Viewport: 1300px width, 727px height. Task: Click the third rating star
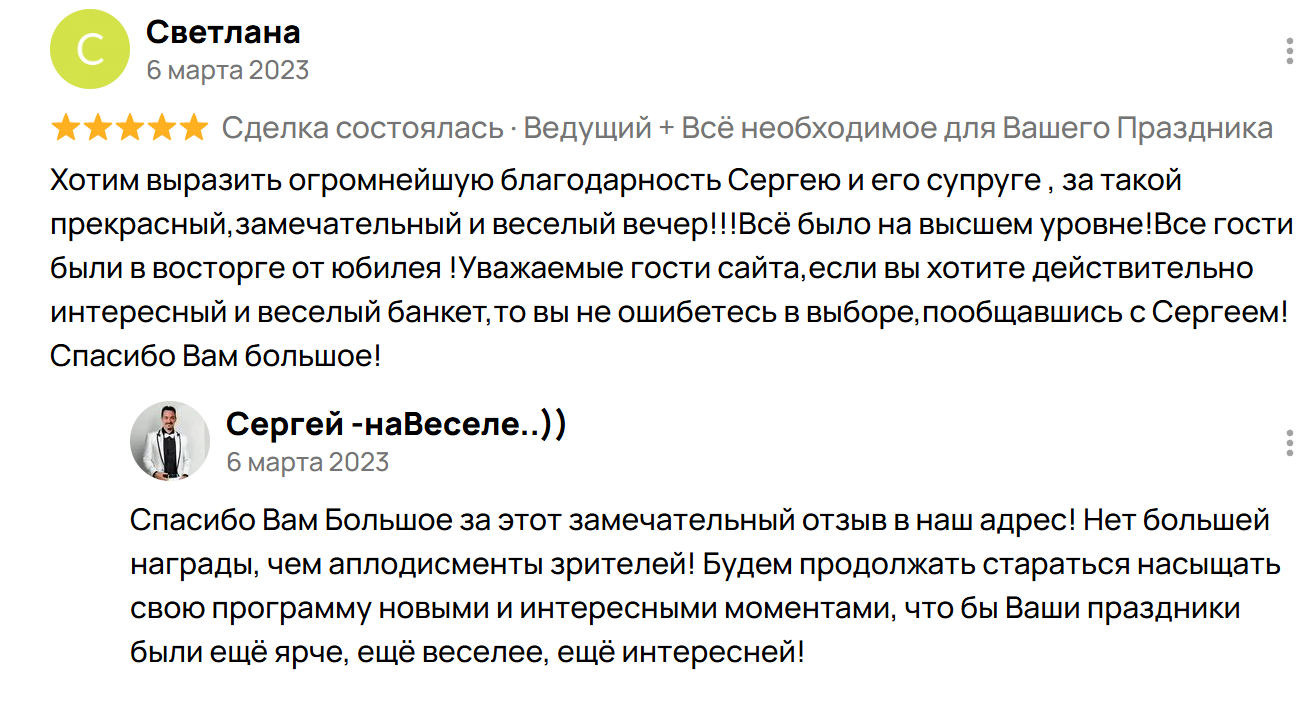130,128
